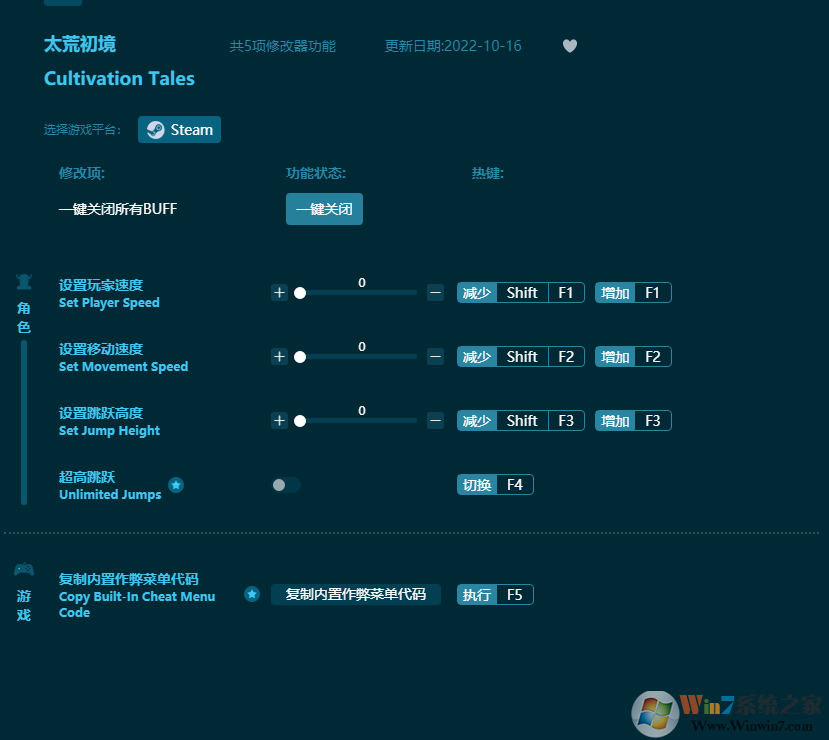The height and width of the screenshot is (740, 829).
Task: Click plus icon for Set Jump Height
Action: [x=279, y=420]
